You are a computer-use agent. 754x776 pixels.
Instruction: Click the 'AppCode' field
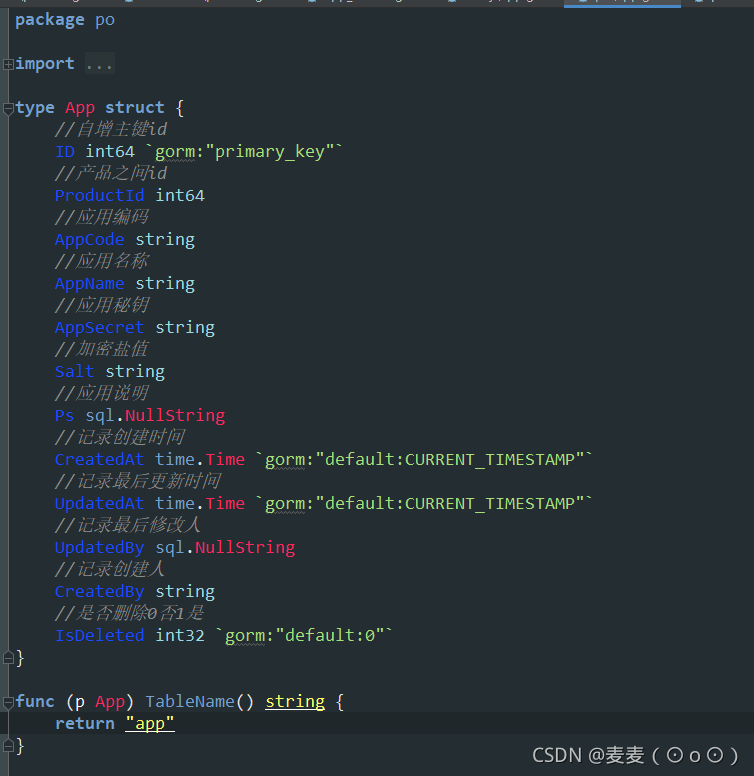pos(90,239)
